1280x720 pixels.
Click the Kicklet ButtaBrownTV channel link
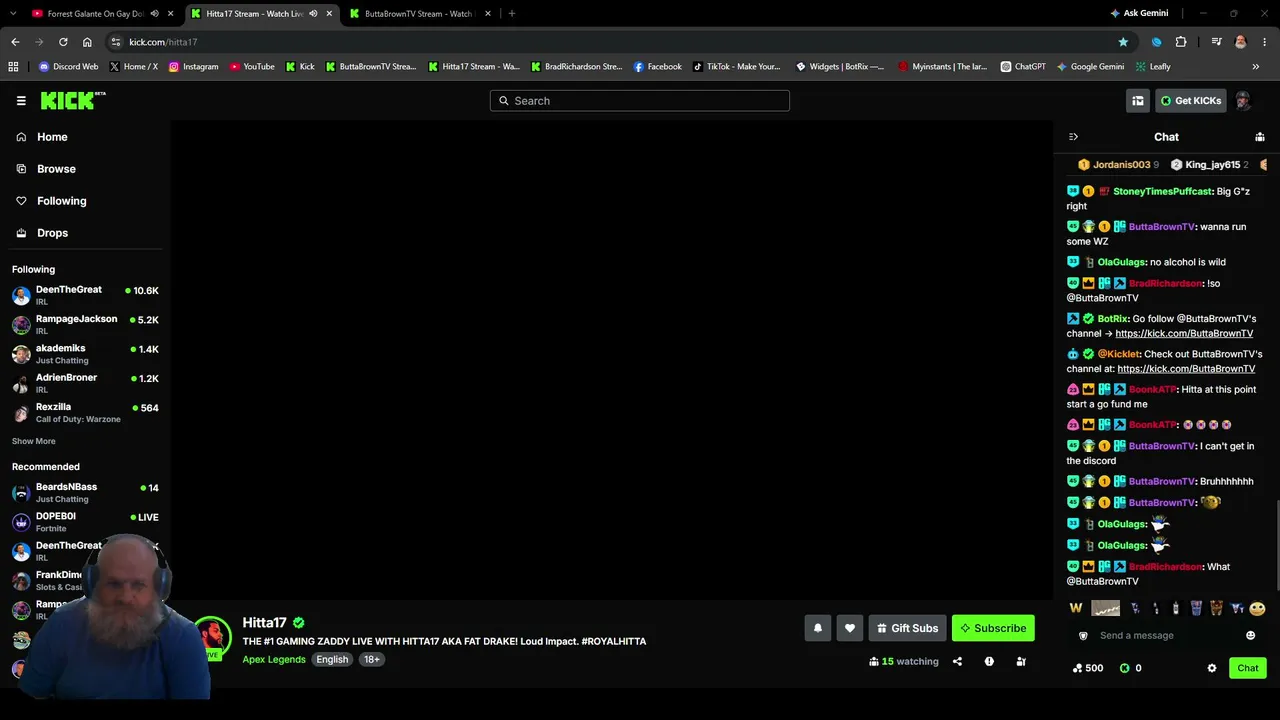(1186, 369)
